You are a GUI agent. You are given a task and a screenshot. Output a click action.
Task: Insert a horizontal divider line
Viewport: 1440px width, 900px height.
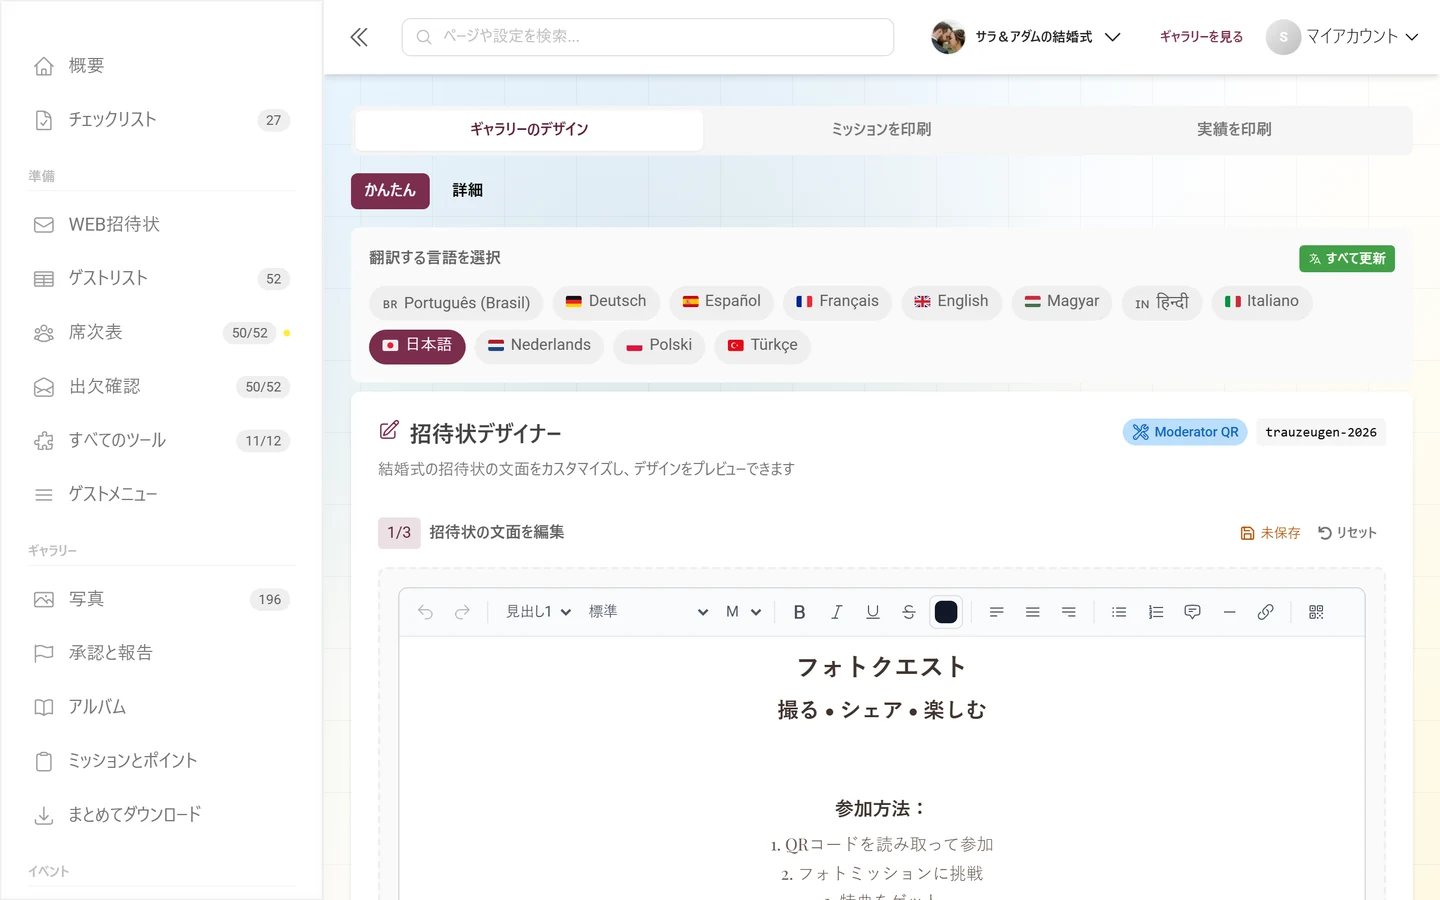coord(1229,612)
